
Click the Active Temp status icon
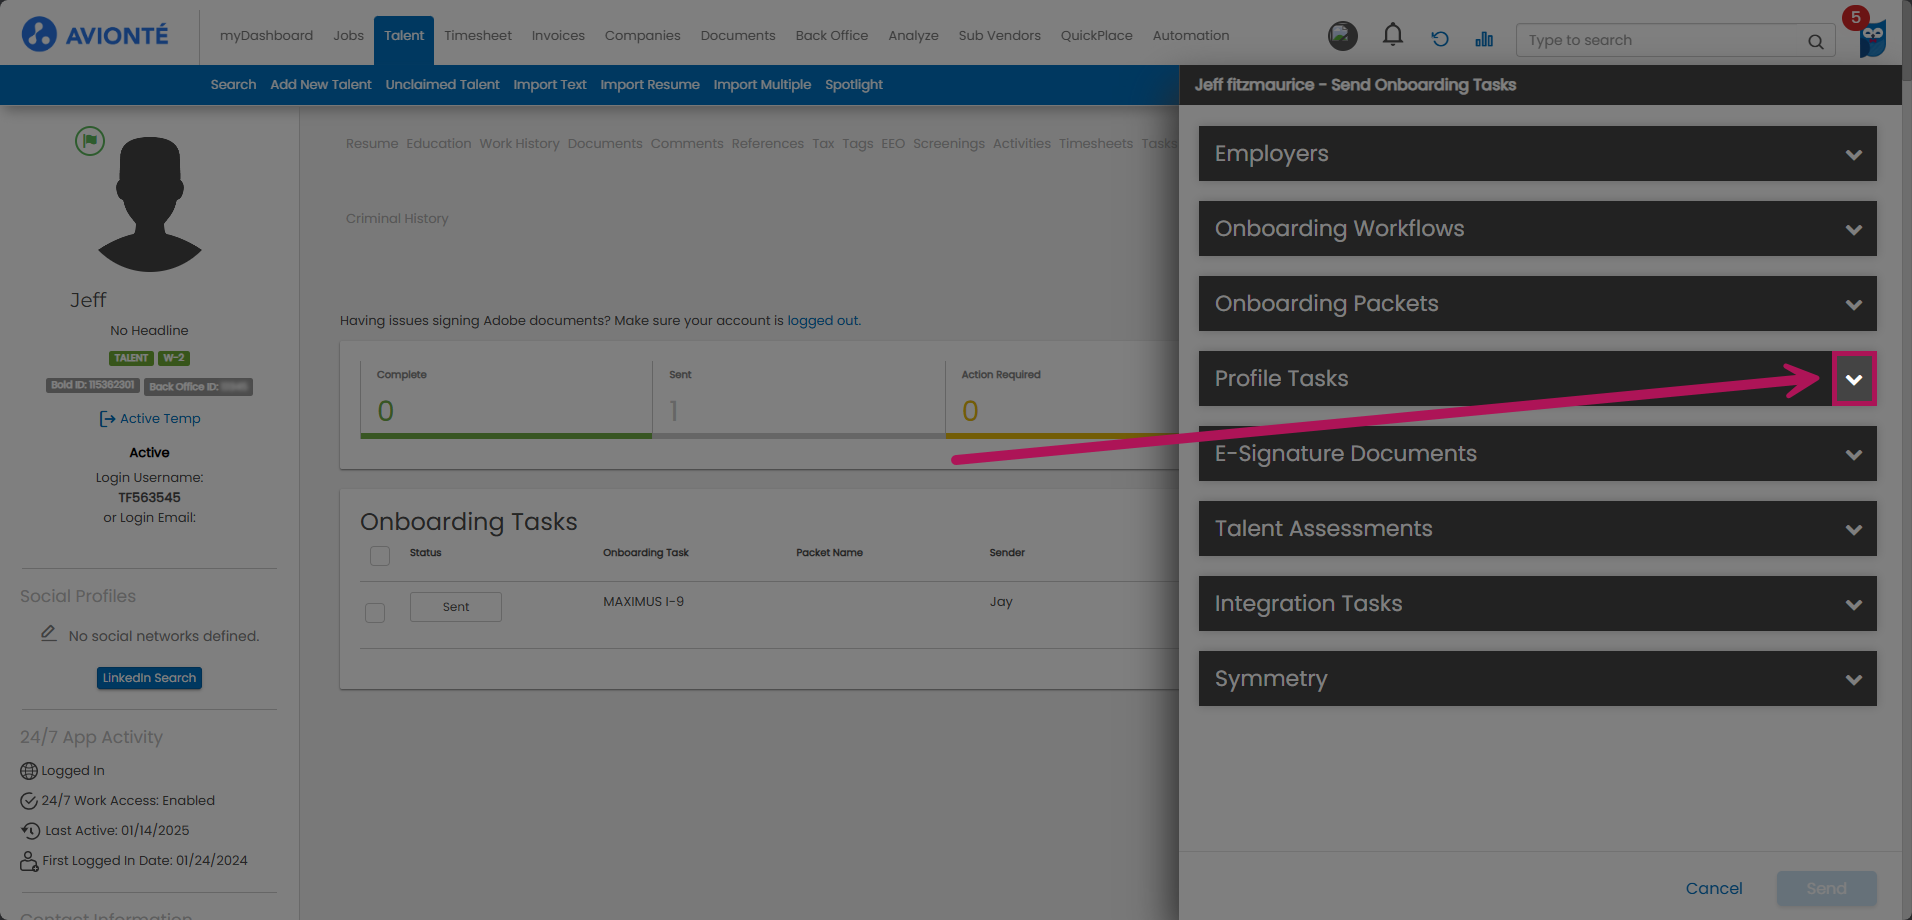[107, 419]
